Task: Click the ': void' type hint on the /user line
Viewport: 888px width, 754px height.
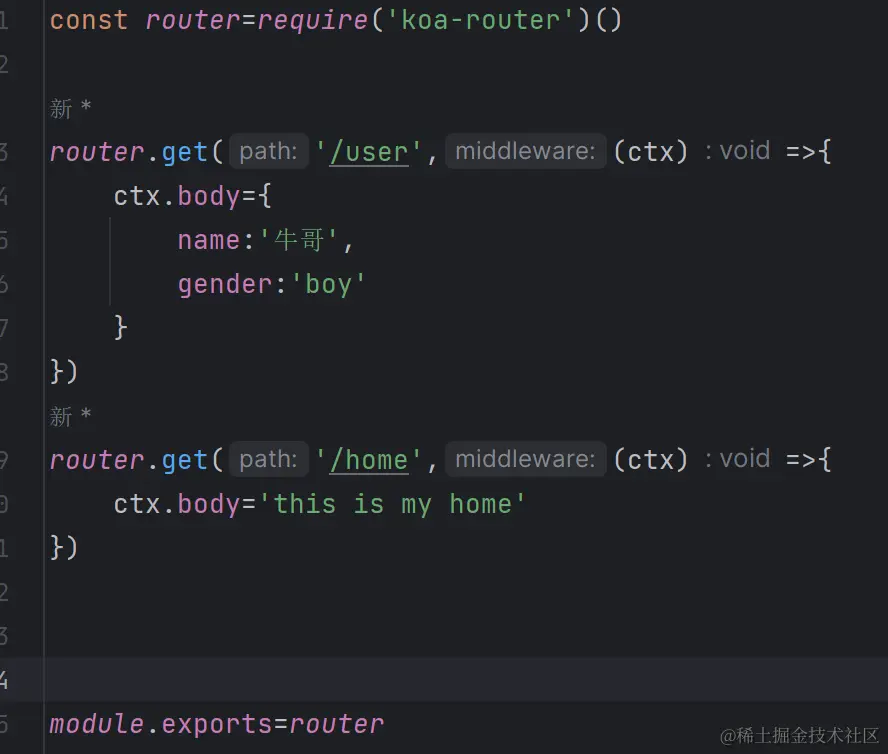Action: pyautogui.click(x=738, y=151)
